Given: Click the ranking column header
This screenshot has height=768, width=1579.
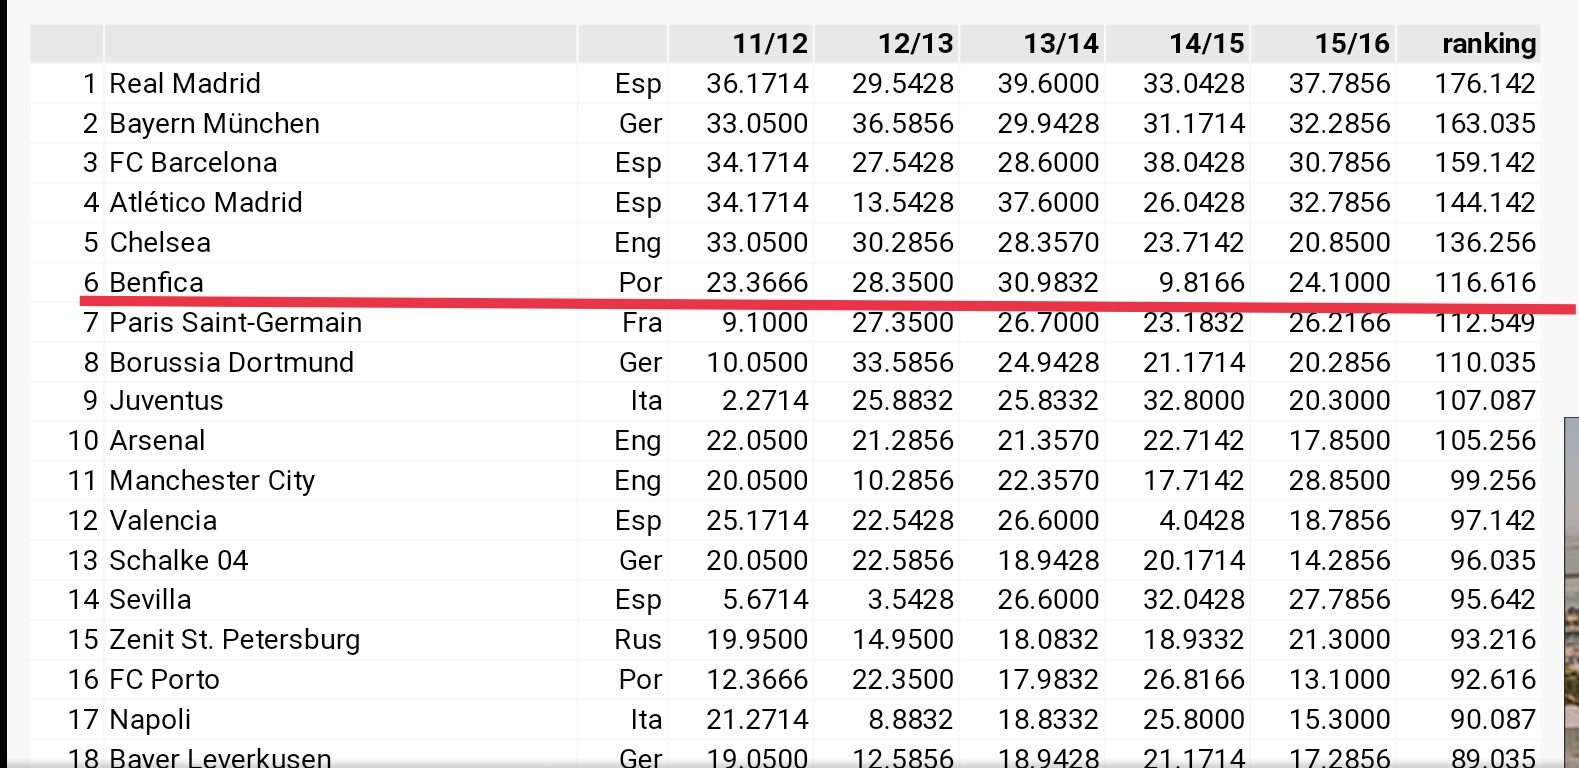Looking at the screenshot, I should tap(1488, 44).
